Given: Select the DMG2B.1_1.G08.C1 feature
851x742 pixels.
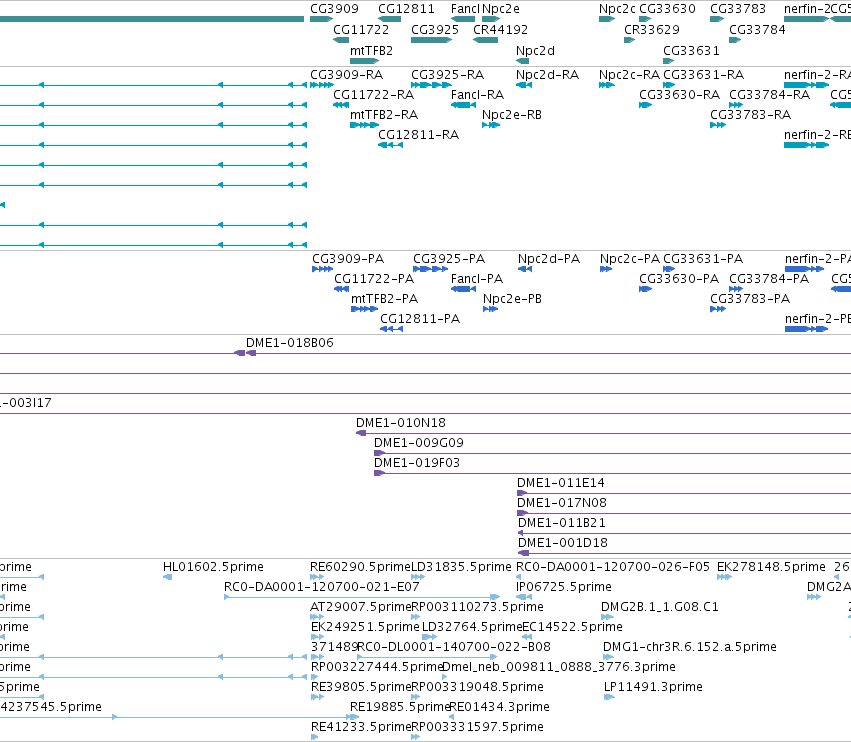Looking at the screenshot, I should point(607,617).
